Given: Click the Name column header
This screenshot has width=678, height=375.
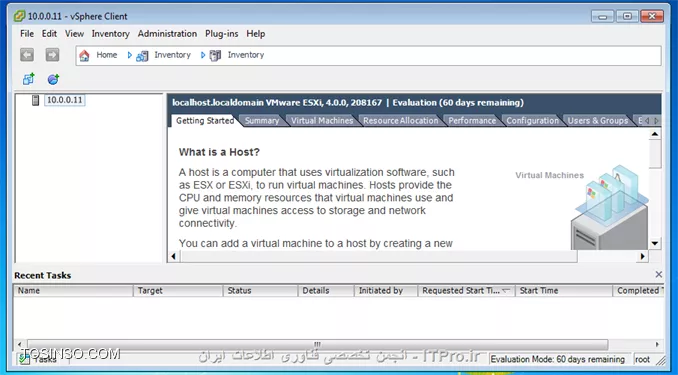Looking at the screenshot, I should coord(73,291).
